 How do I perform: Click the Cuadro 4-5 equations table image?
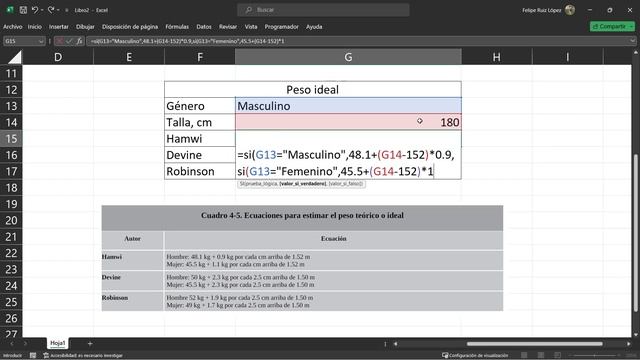click(302, 258)
